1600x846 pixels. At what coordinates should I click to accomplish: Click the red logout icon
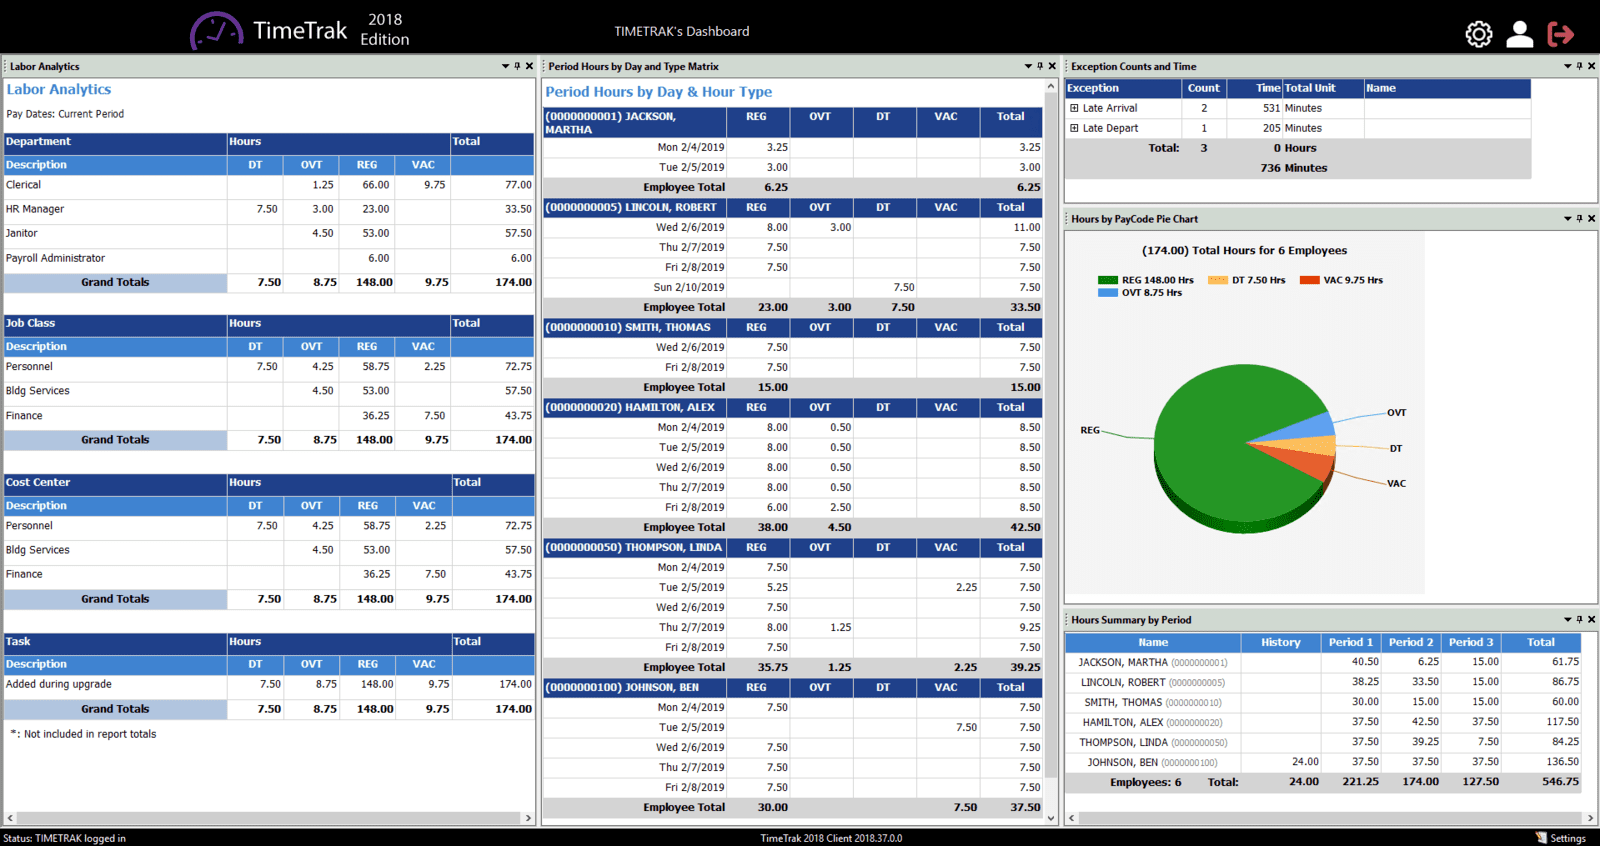[1561, 34]
